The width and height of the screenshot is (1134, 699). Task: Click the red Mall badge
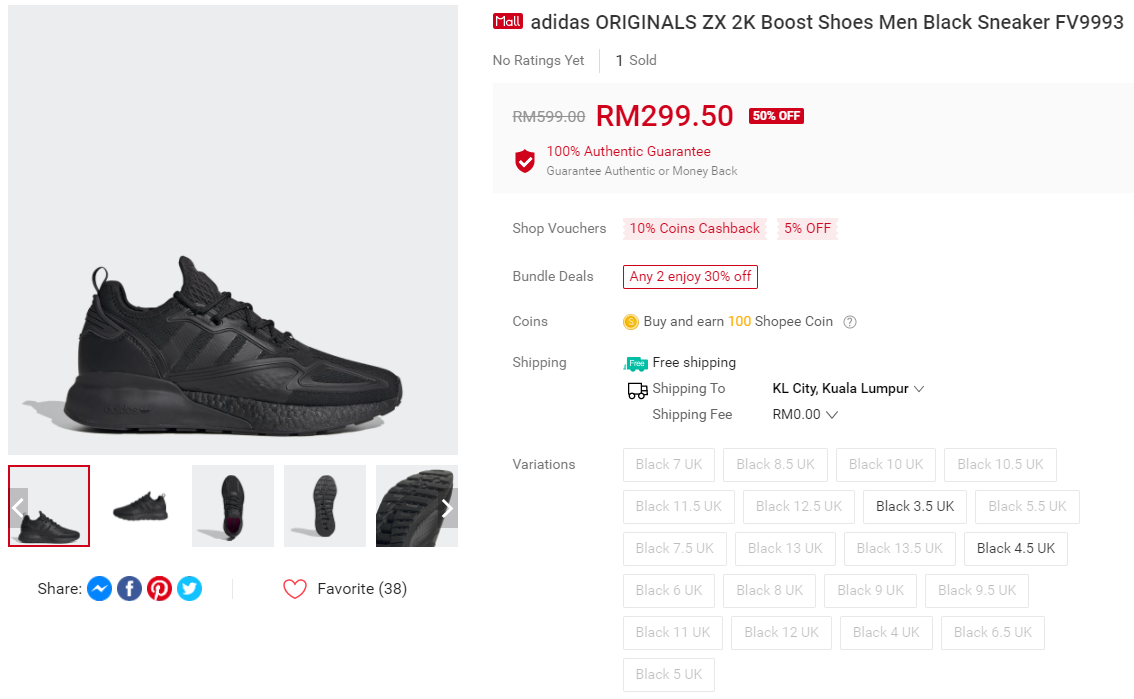tap(508, 22)
